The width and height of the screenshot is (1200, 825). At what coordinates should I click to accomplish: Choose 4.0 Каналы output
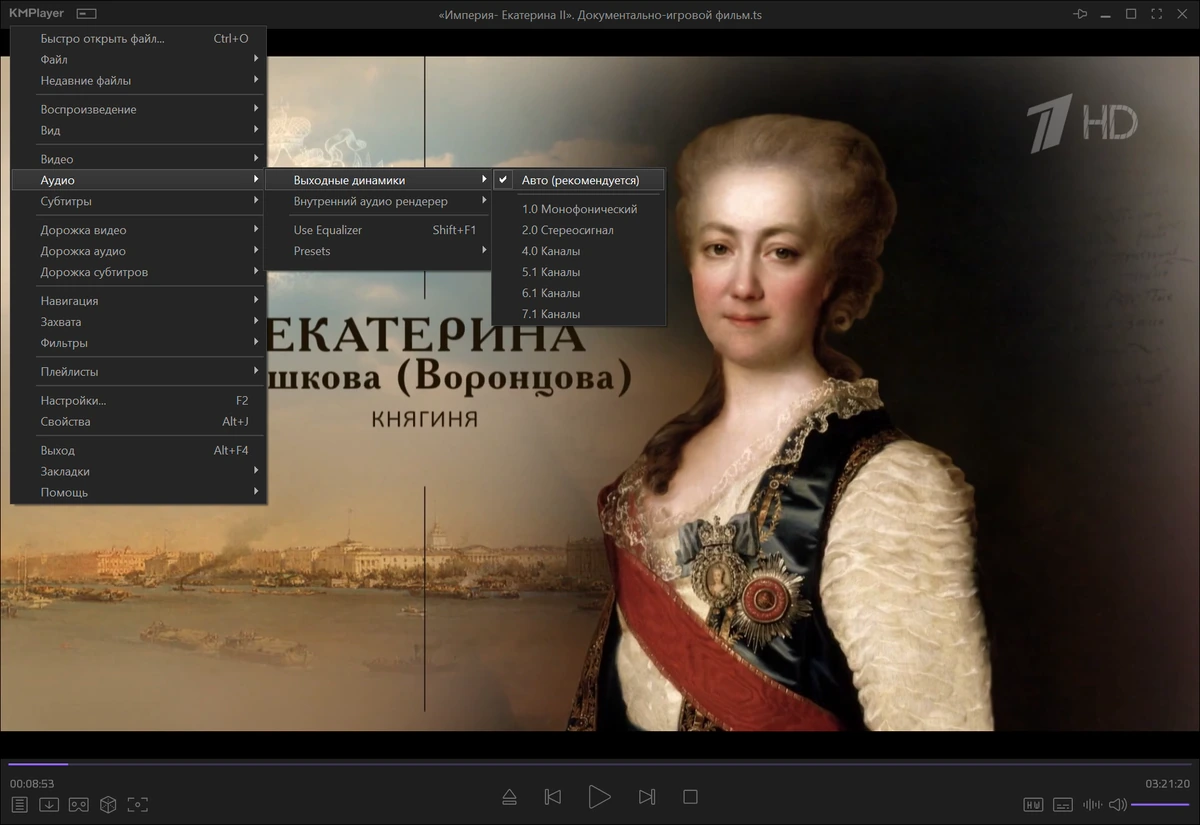(579, 251)
